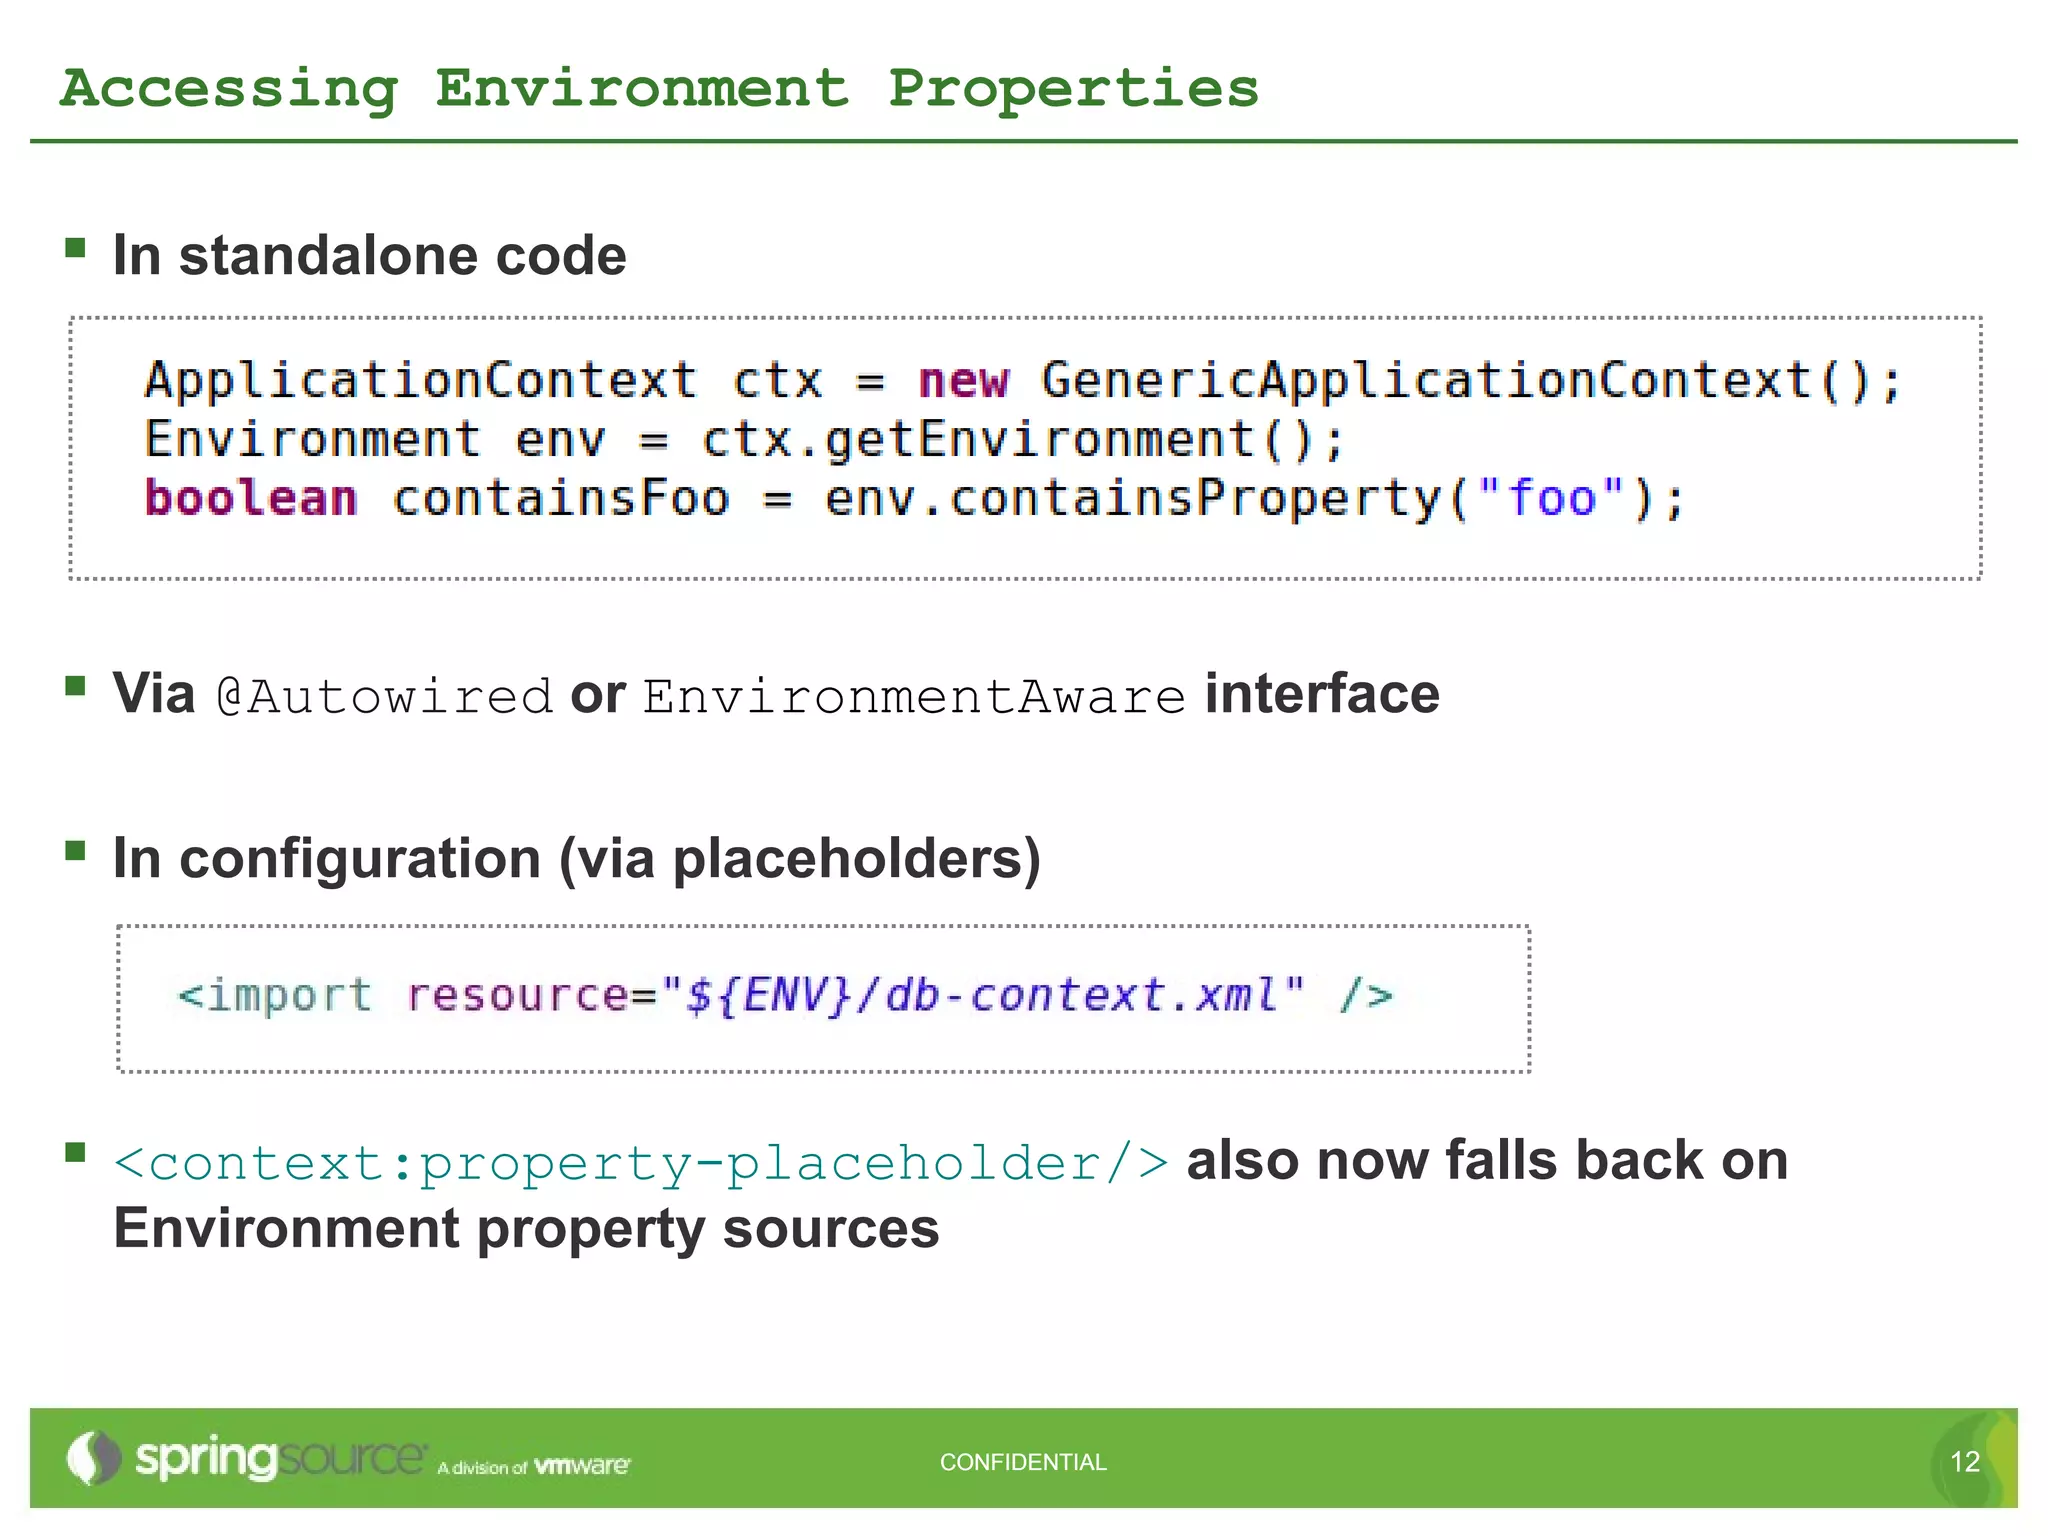Click 'A division of vmware' footer text
Image resolution: width=2048 pixels, height=1536 pixels.
point(534,1467)
